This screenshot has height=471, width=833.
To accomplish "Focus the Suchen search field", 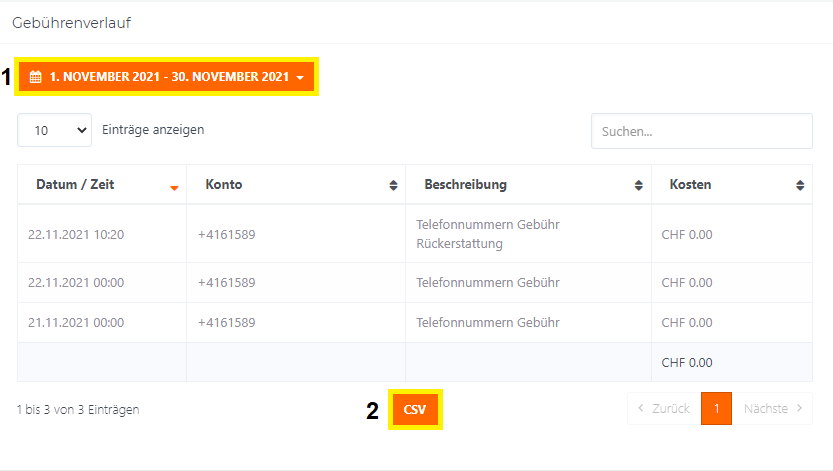I will tap(701, 131).
